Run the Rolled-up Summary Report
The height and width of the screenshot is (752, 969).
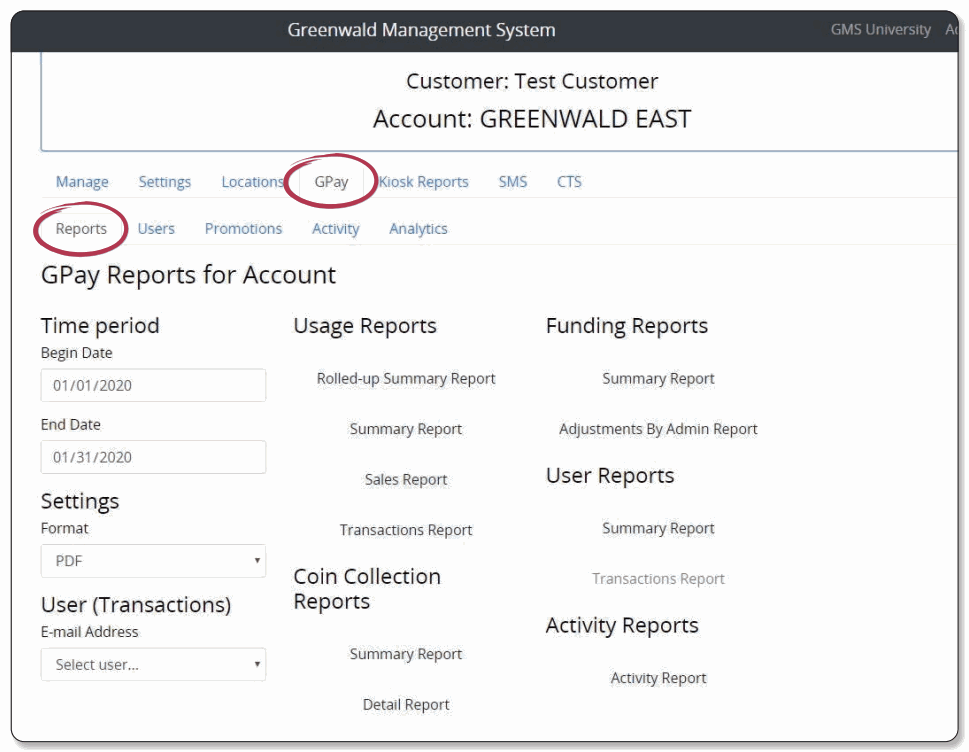(x=406, y=378)
